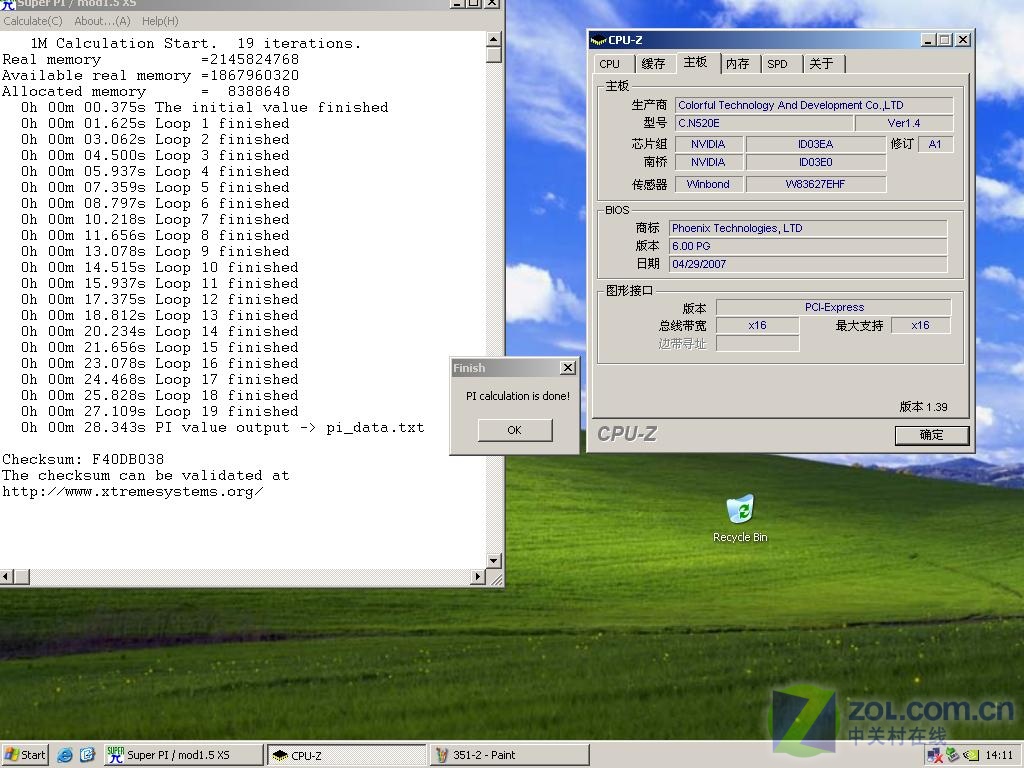Click the Phoenix Technologies, LTD BIOS field
The height and width of the screenshot is (768, 1024).
point(808,228)
